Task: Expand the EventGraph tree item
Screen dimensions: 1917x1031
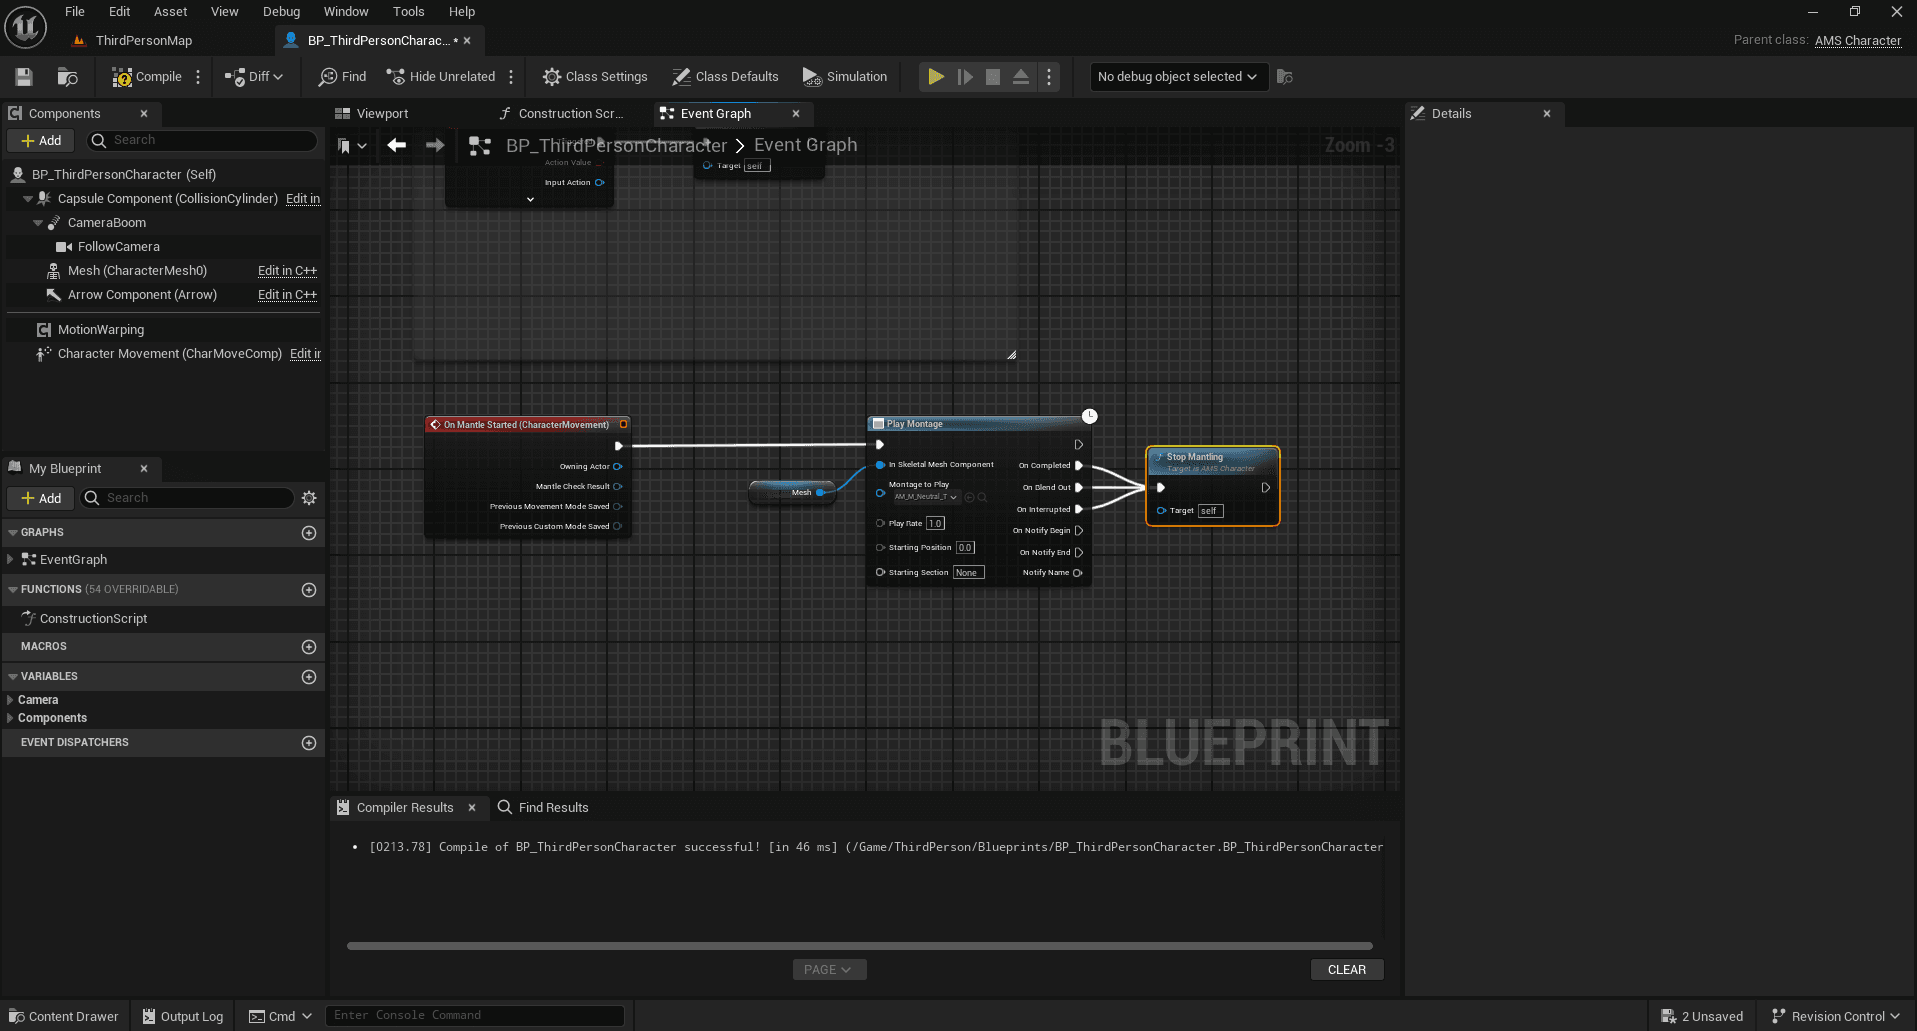Action: pyautogui.click(x=10, y=560)
